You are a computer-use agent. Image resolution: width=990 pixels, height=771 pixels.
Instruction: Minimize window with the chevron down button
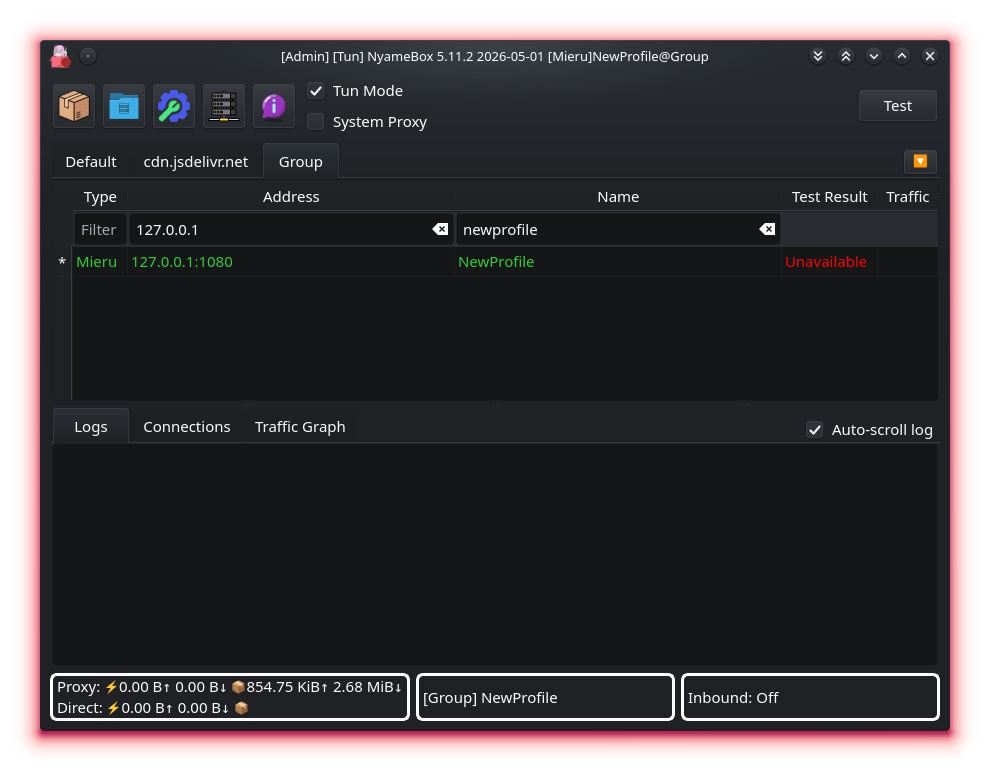[x=874, y=56]
